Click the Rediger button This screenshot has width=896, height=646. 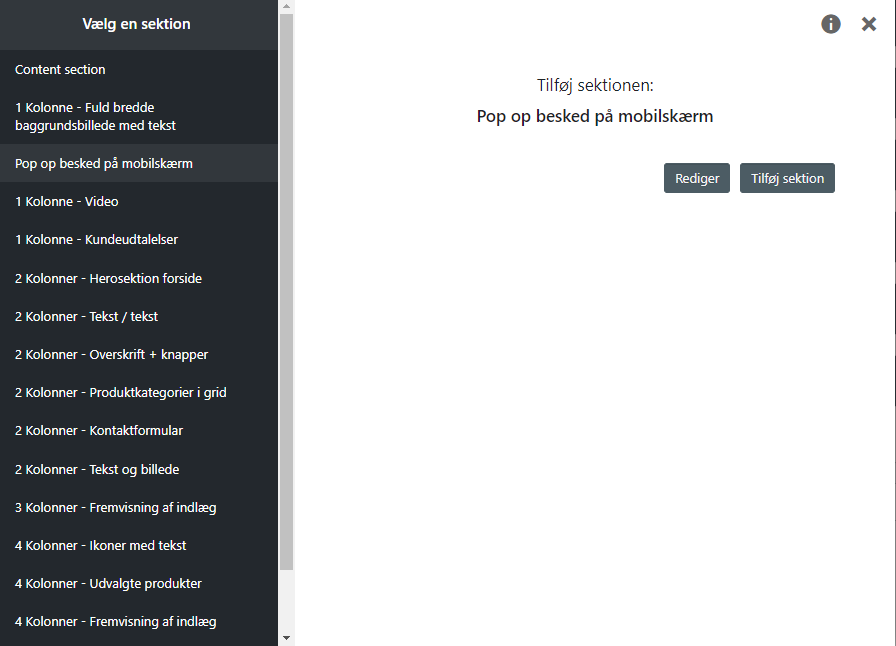[x=697, y=178]
